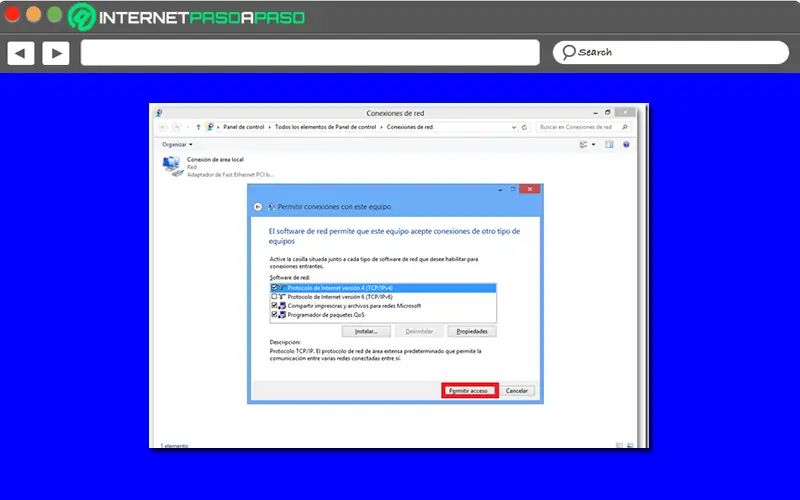800x500 pixels.
Task: Click the browser frame Search field
Action: pos(670,52)
